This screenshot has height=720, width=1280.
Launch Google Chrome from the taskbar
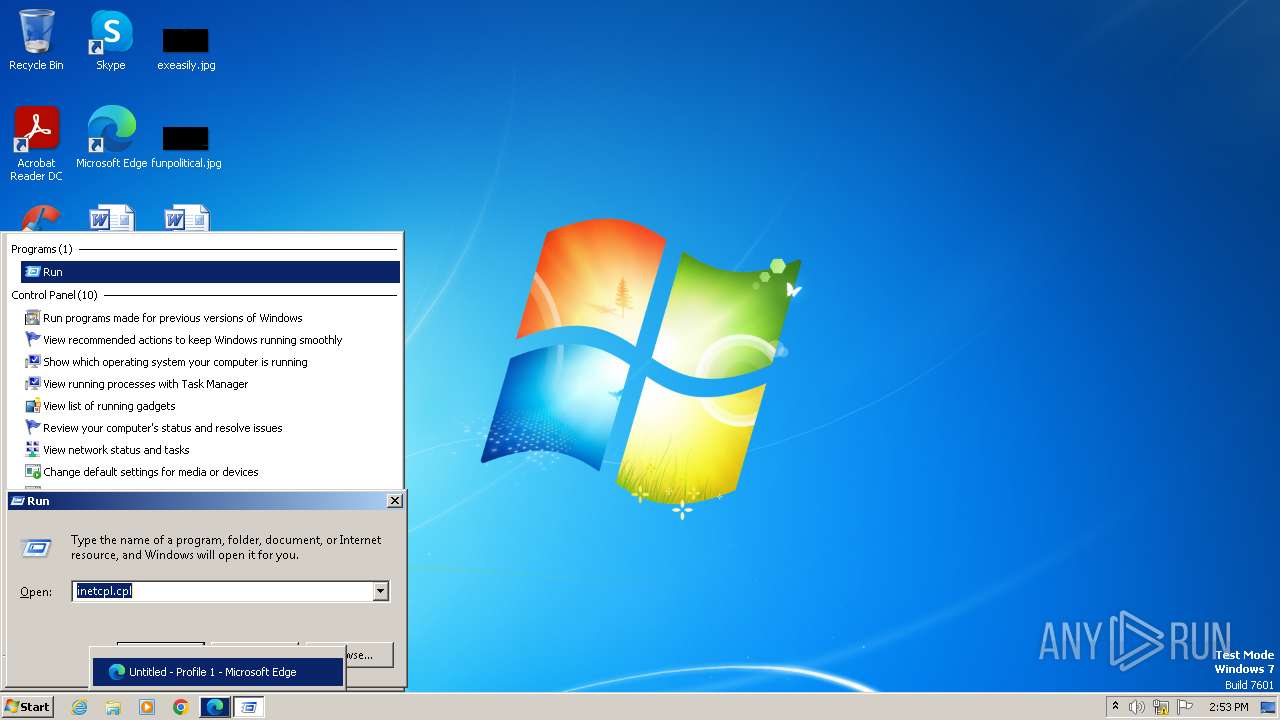(x=181, y=707)
